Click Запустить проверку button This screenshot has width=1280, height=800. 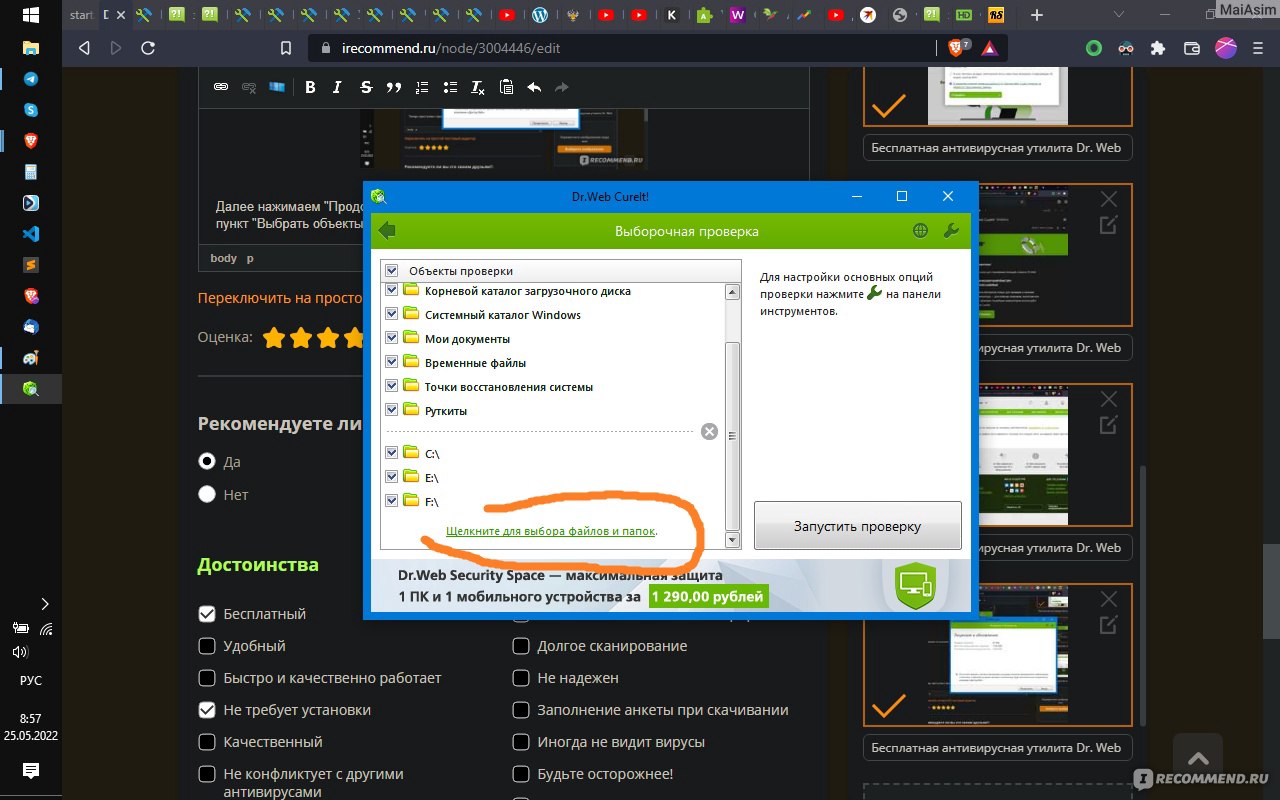pyautogui.click(x=857, y=526)
